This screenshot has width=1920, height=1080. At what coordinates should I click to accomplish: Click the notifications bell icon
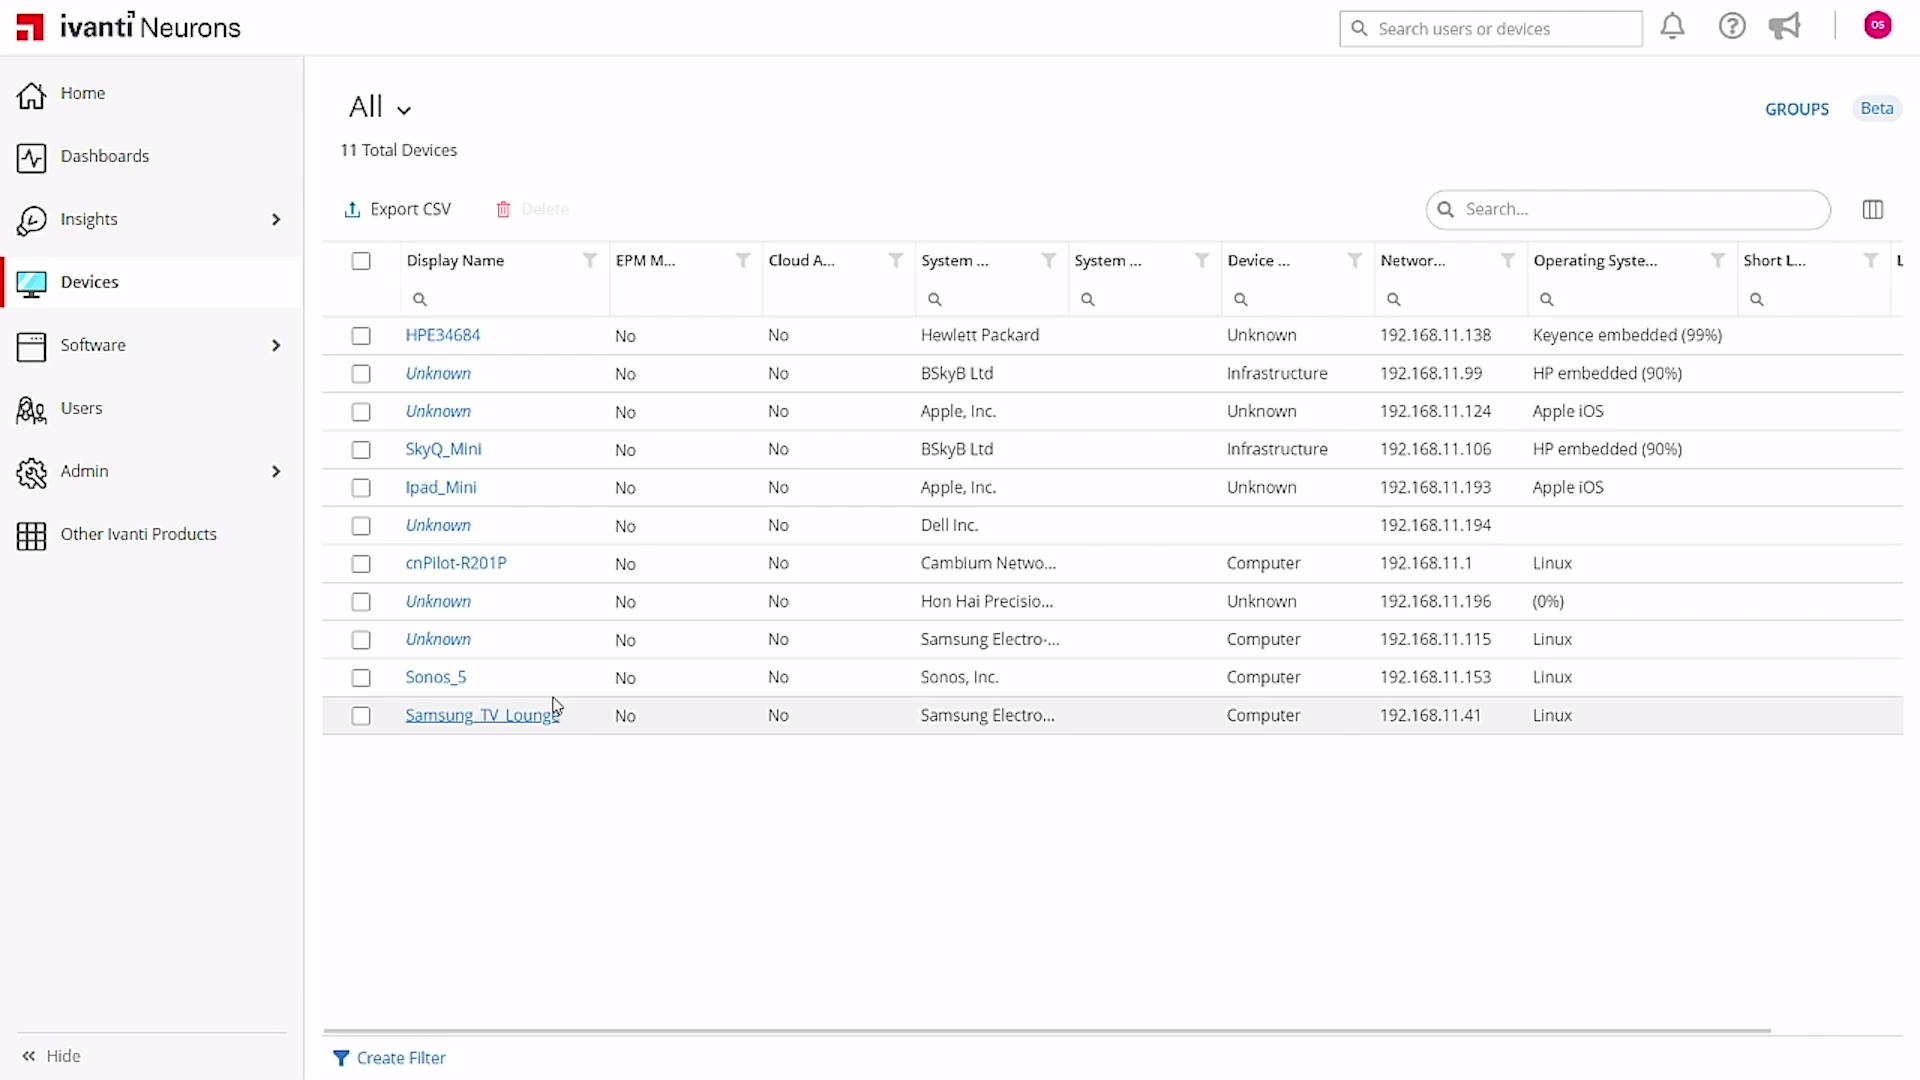click(x=1673, y=27)
